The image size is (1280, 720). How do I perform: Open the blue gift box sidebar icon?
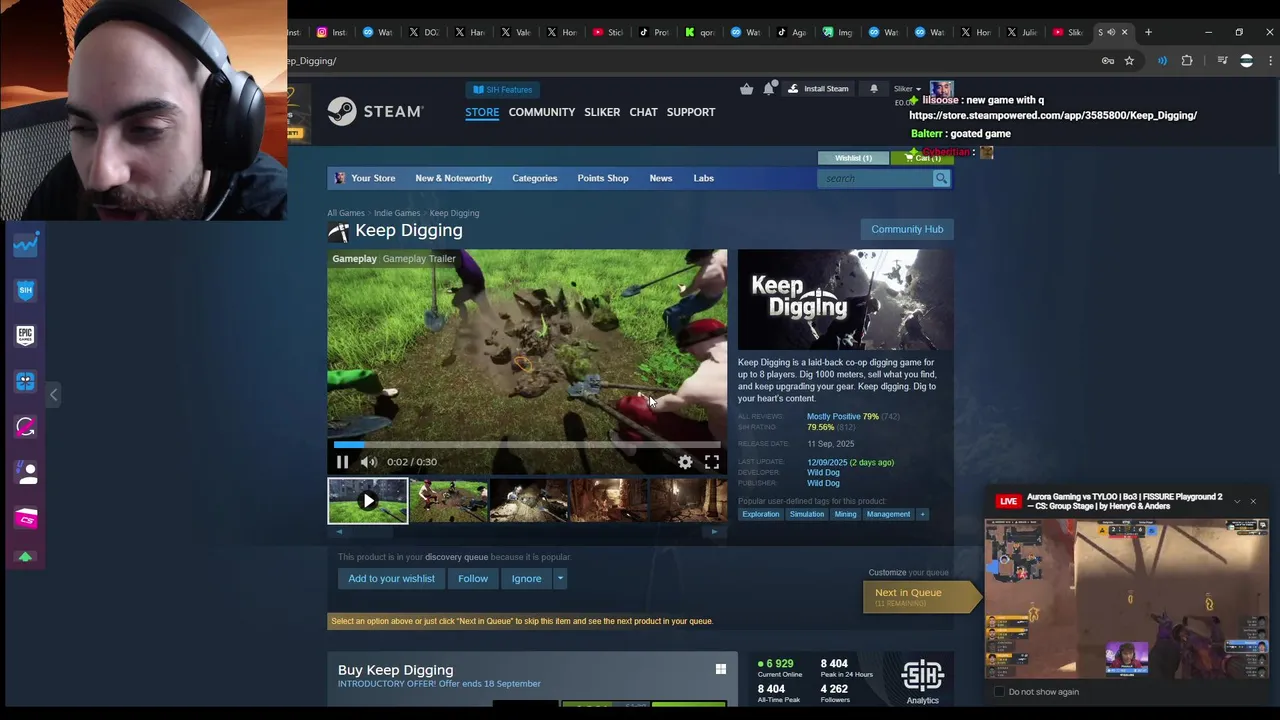[26, 381]
